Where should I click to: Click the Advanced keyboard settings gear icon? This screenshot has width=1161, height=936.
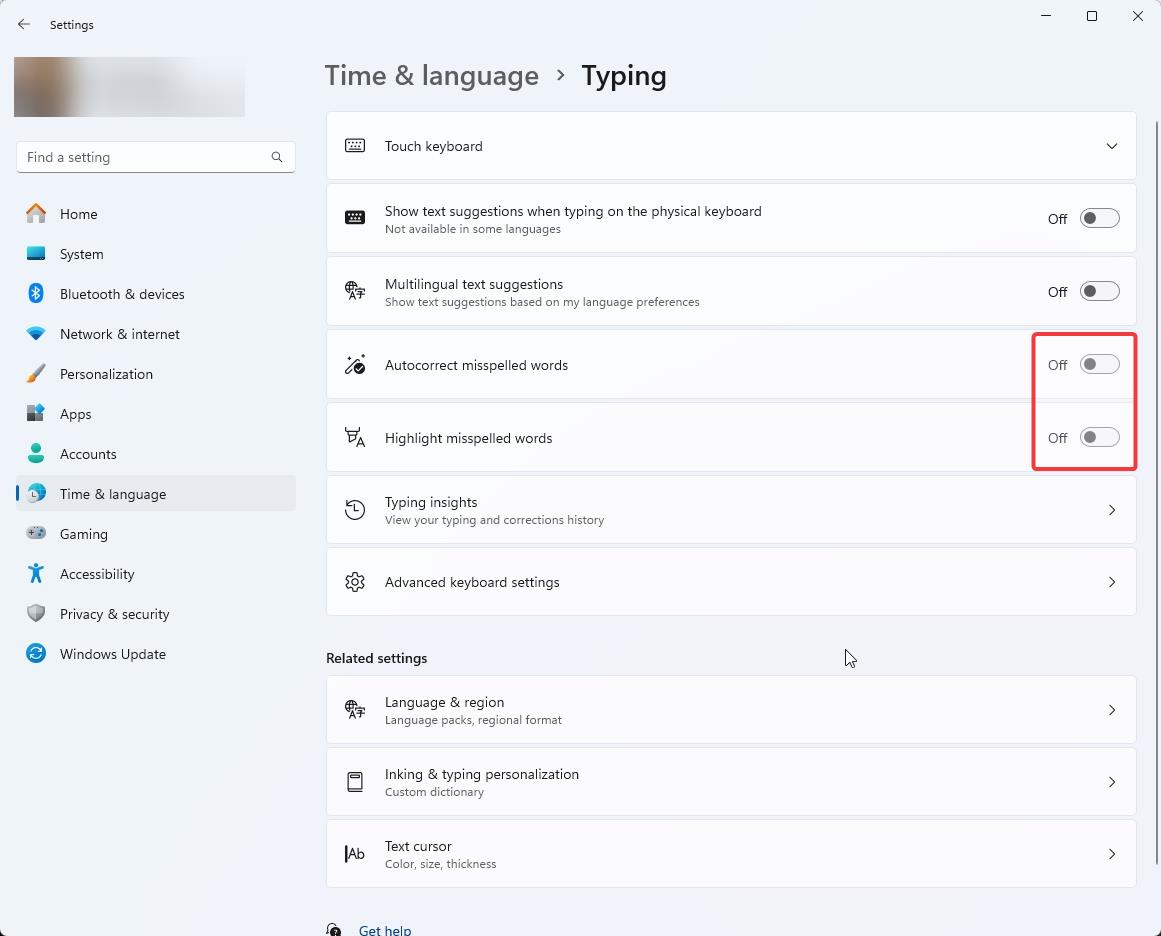[355, 582]
